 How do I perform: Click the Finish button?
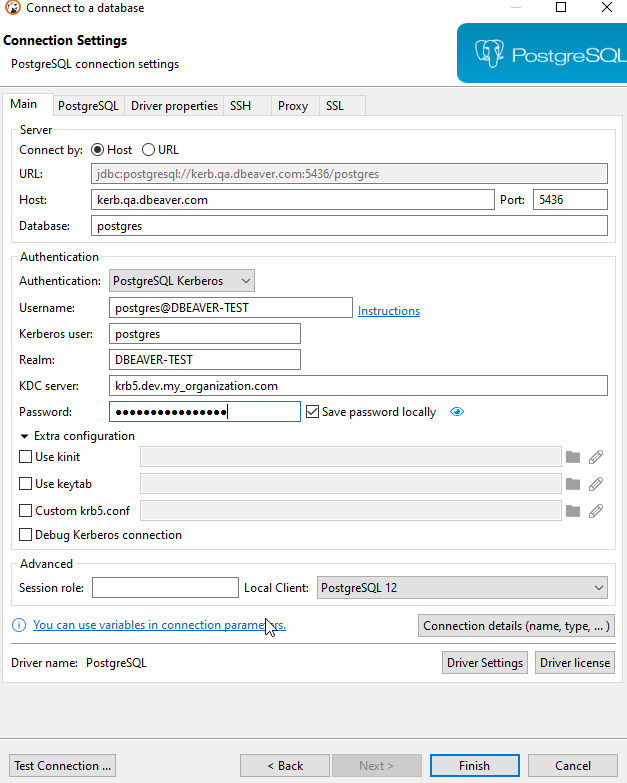[x=475, y=766]
